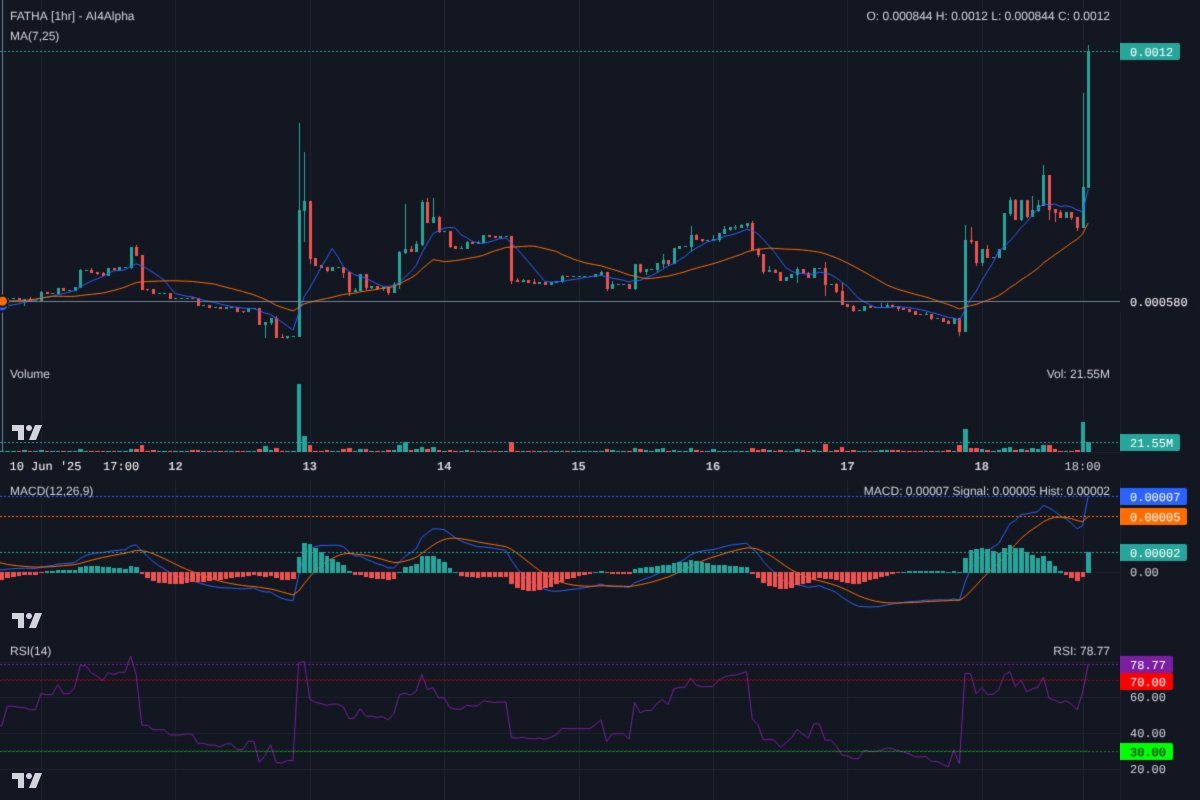Click the 17:00 time axis label
This screenshot has height=800, width=1200.
tap(122, 466)
